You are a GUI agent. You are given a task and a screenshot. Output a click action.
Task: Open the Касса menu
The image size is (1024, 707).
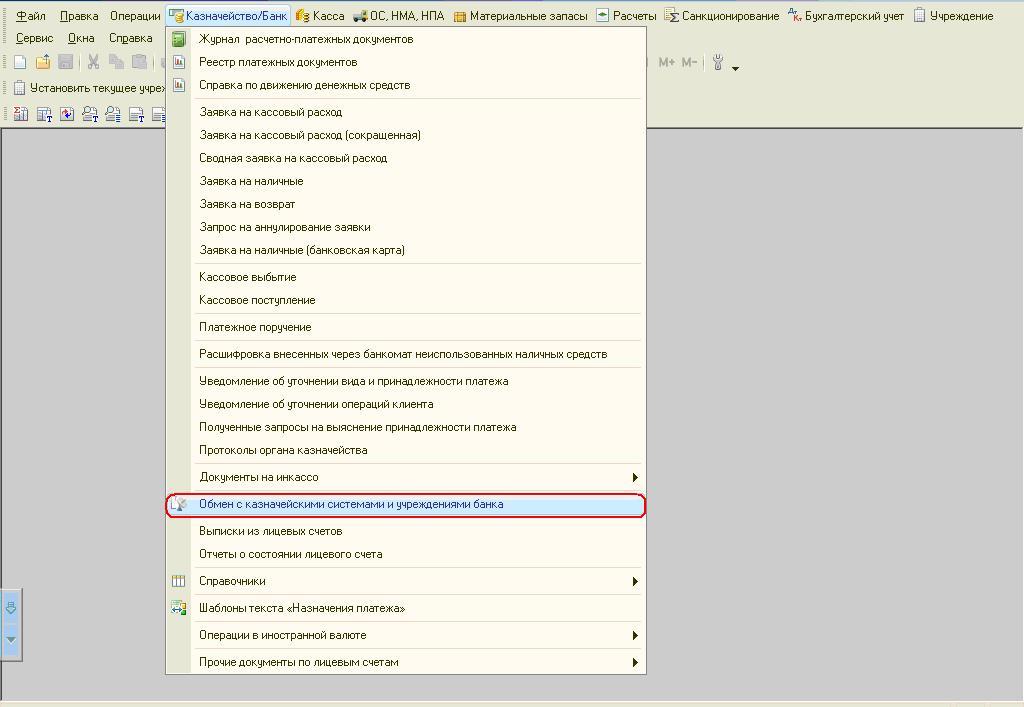(320, 16)
